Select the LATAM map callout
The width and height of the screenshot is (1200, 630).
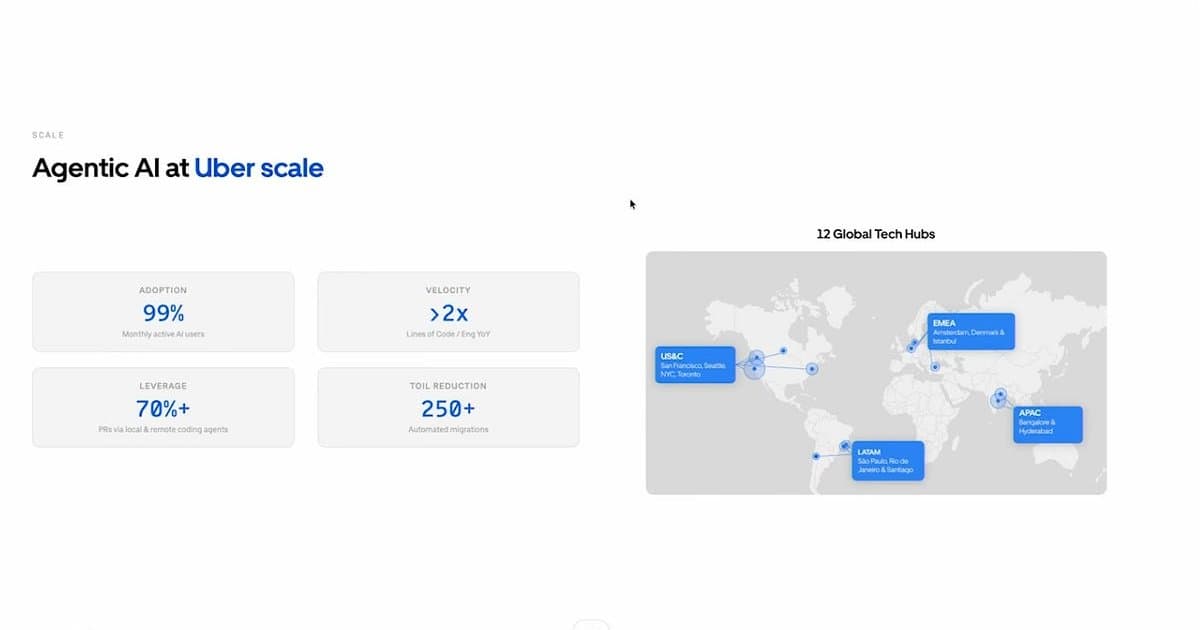[888, 461]
